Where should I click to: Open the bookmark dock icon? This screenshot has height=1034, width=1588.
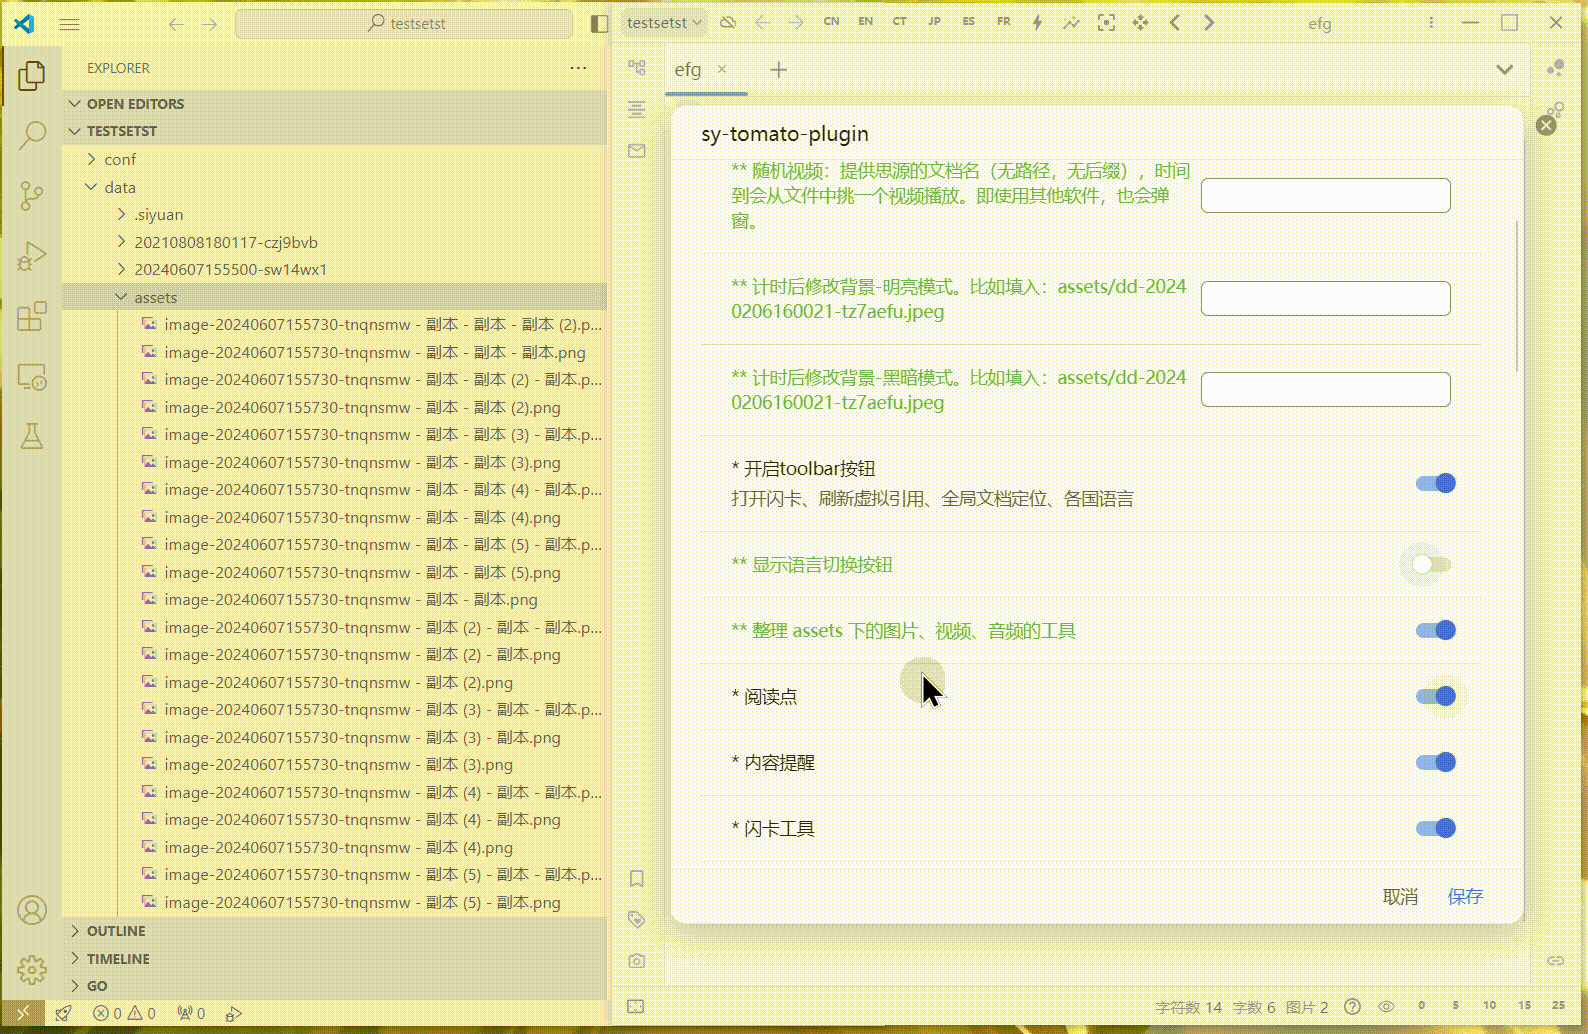pos(637,878)
